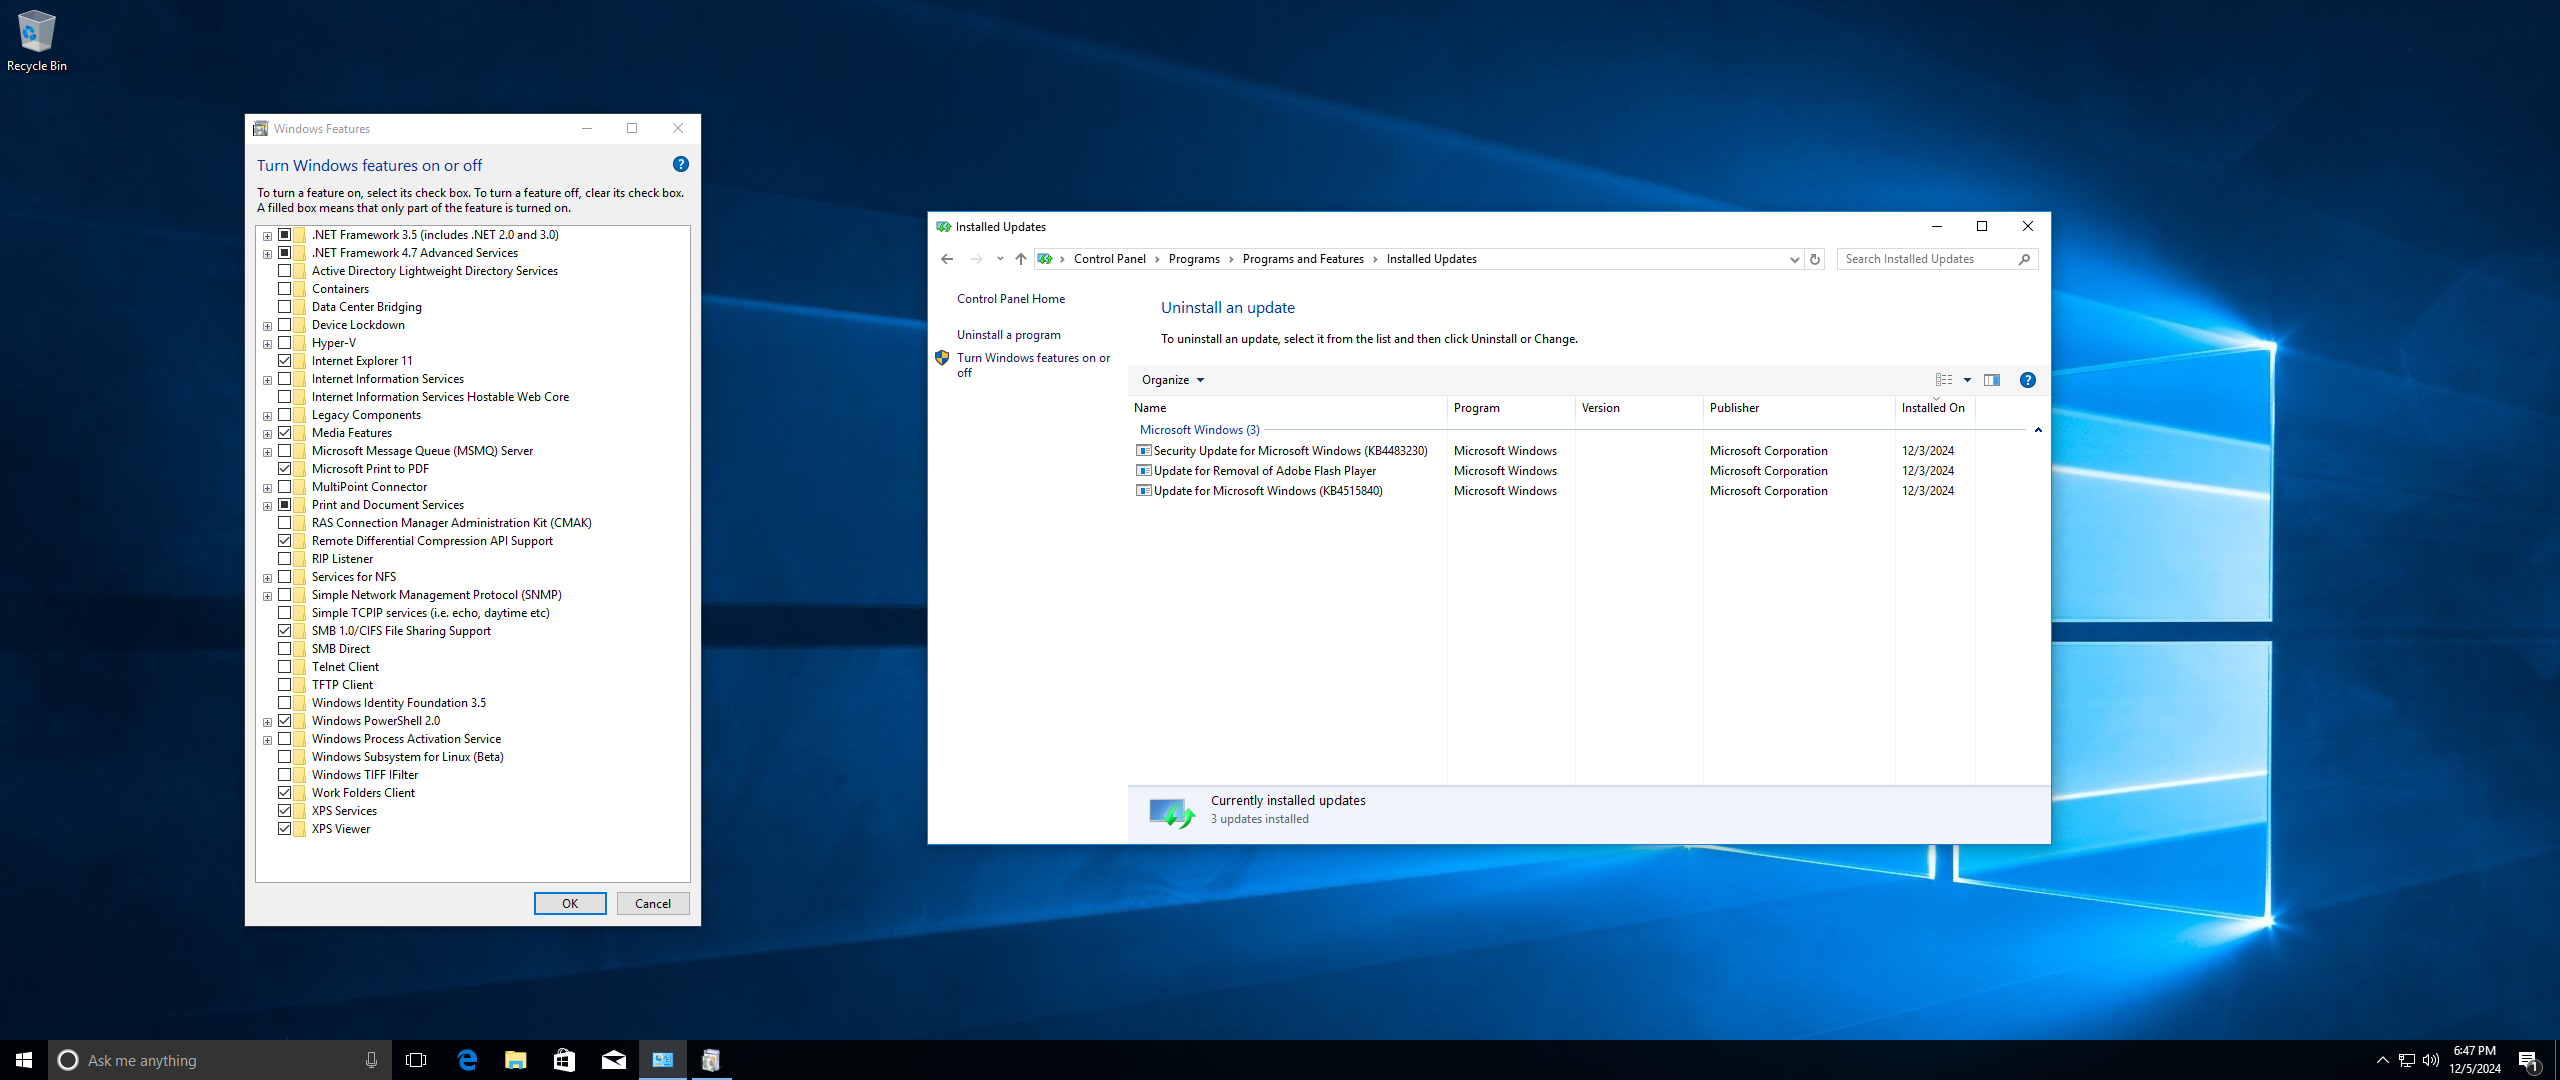The height and width of the screenshot is (1080, 2560).
Task: Show hidden system tray icons
Action: click(2382, 1060)
